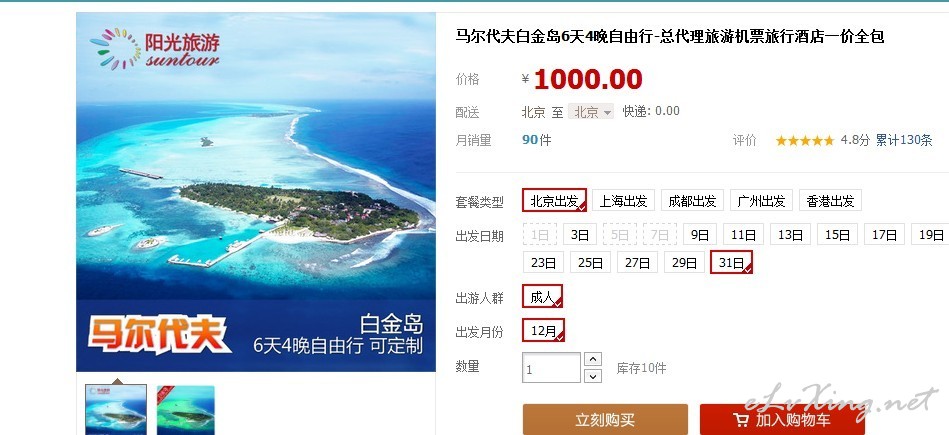This screenshot has width=949, height=435.
Task: Select the 北京出发 package option
Action: [554, 200]
